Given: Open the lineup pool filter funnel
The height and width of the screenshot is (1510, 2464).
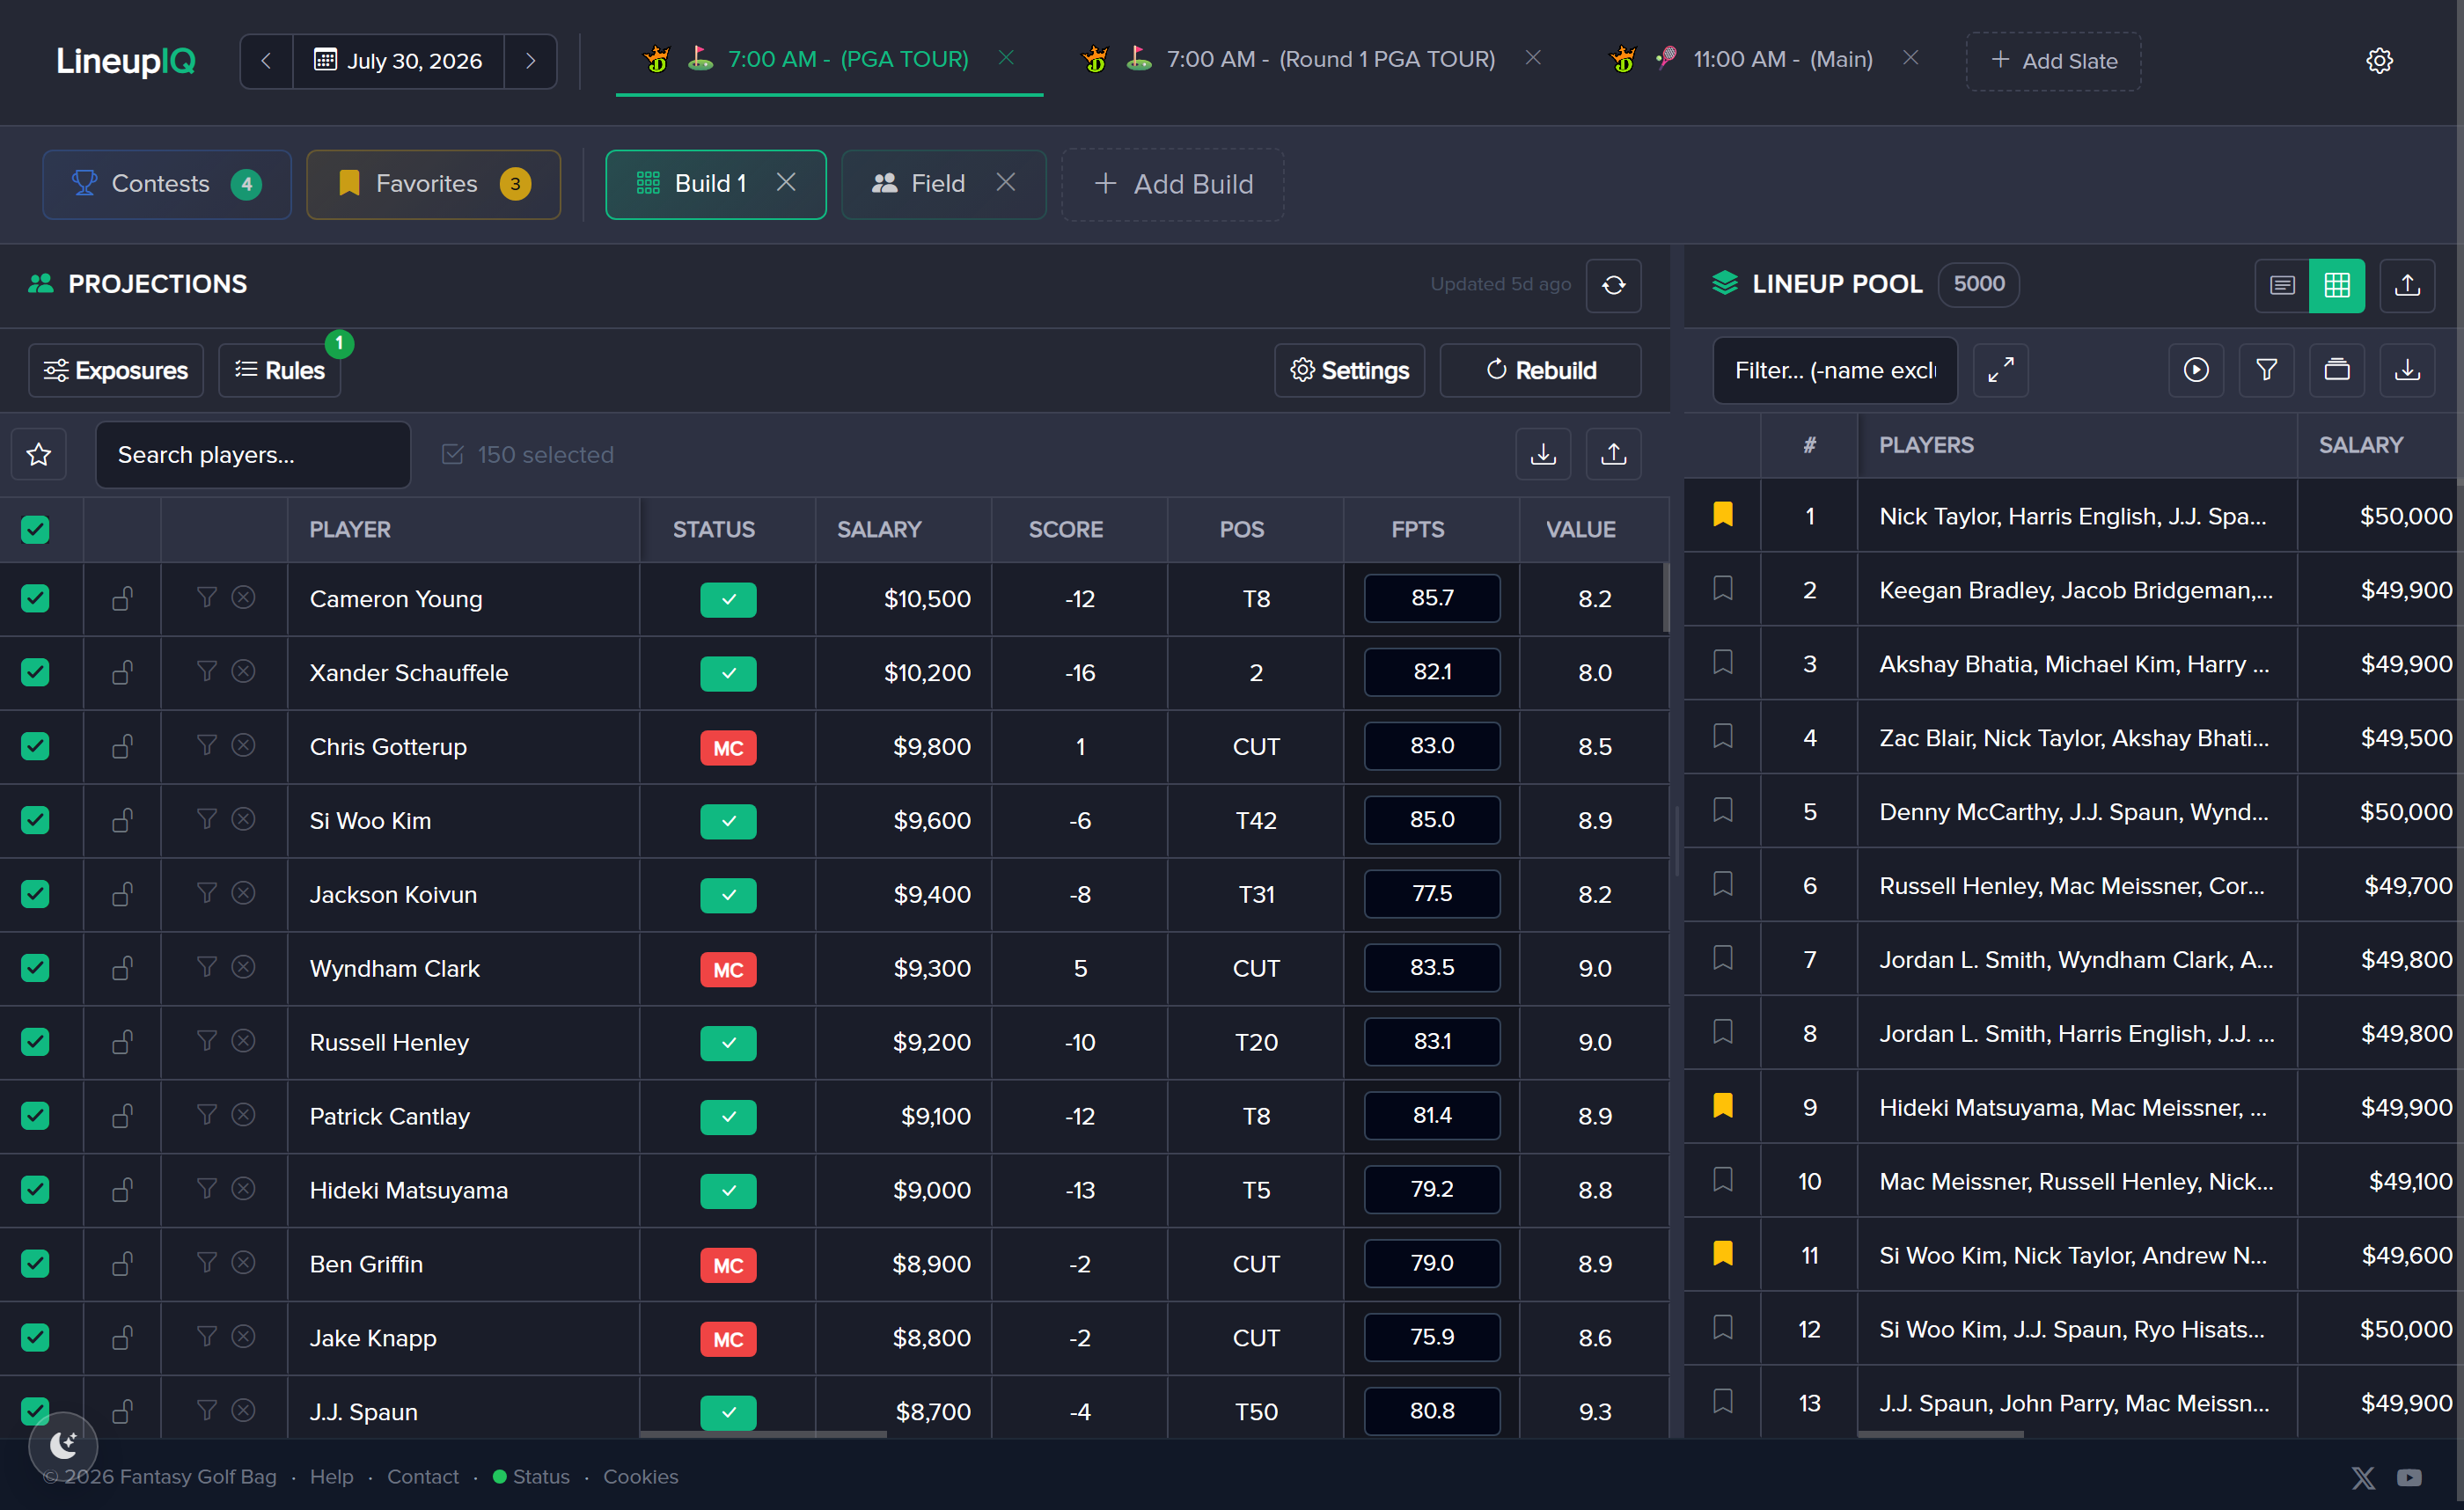Looking at the screenshot, I should (x=2266, y=370).
